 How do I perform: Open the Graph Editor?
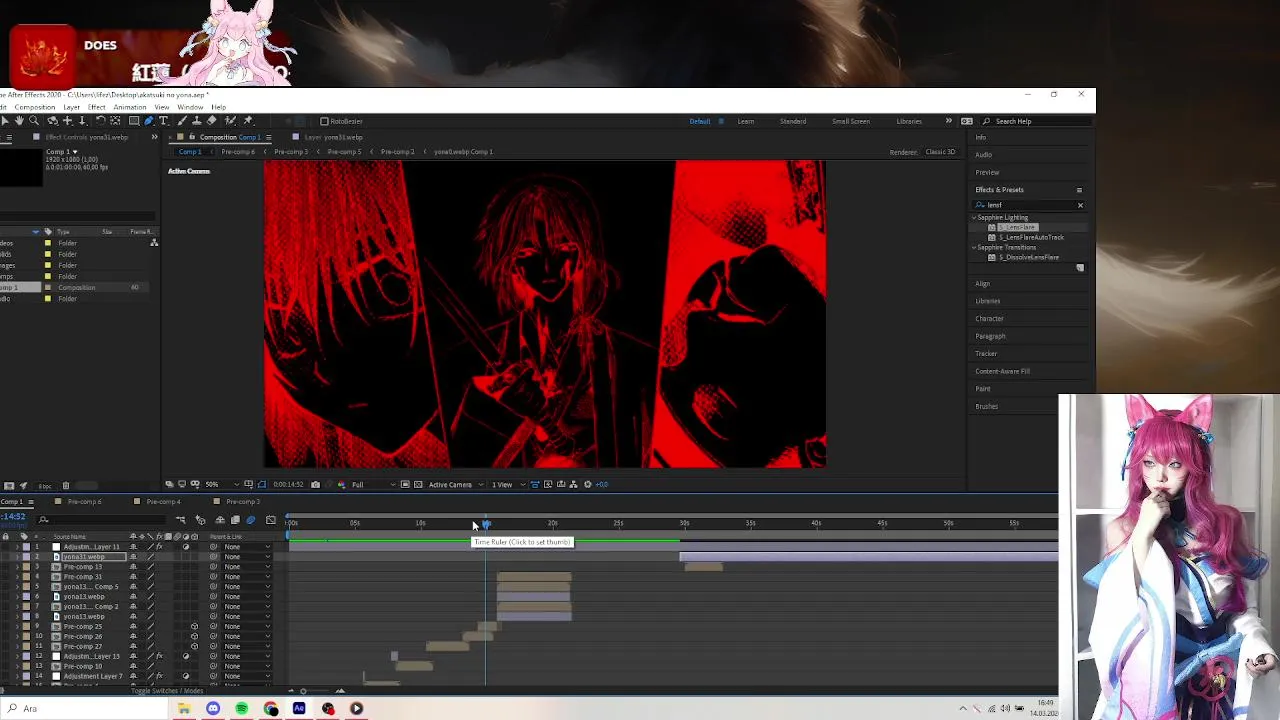click(271, 520)
